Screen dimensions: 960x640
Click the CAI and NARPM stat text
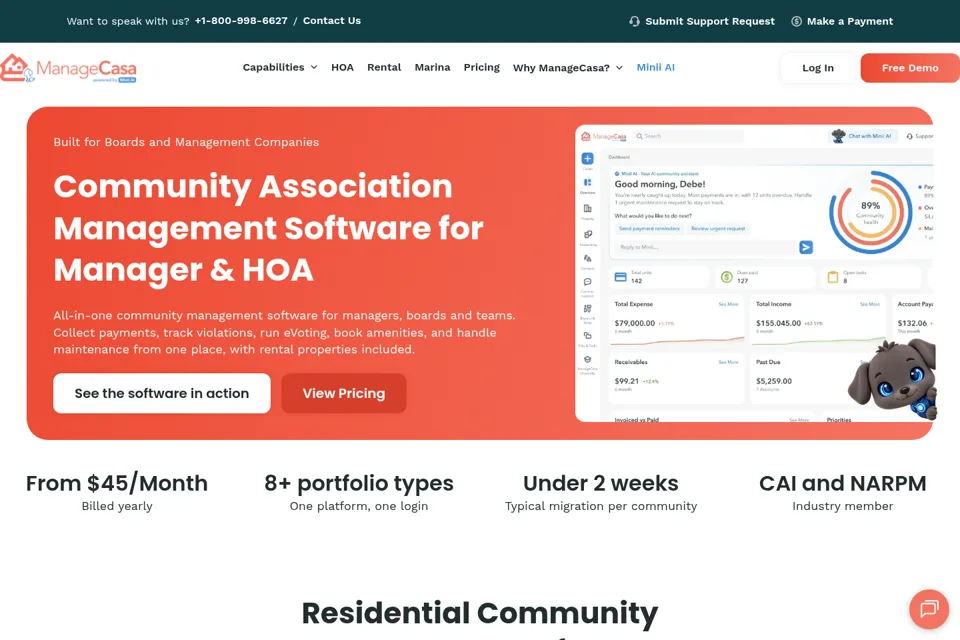842,483
